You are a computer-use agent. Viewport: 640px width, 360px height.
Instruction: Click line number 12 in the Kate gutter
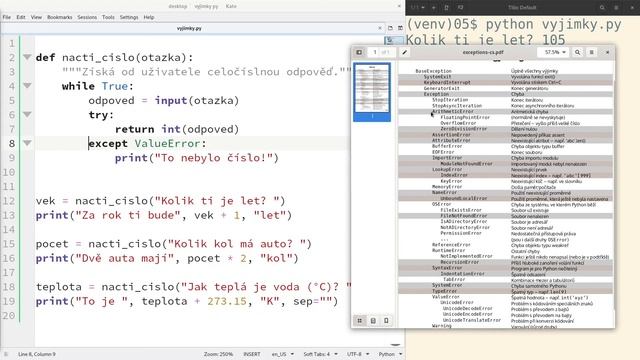9,201
